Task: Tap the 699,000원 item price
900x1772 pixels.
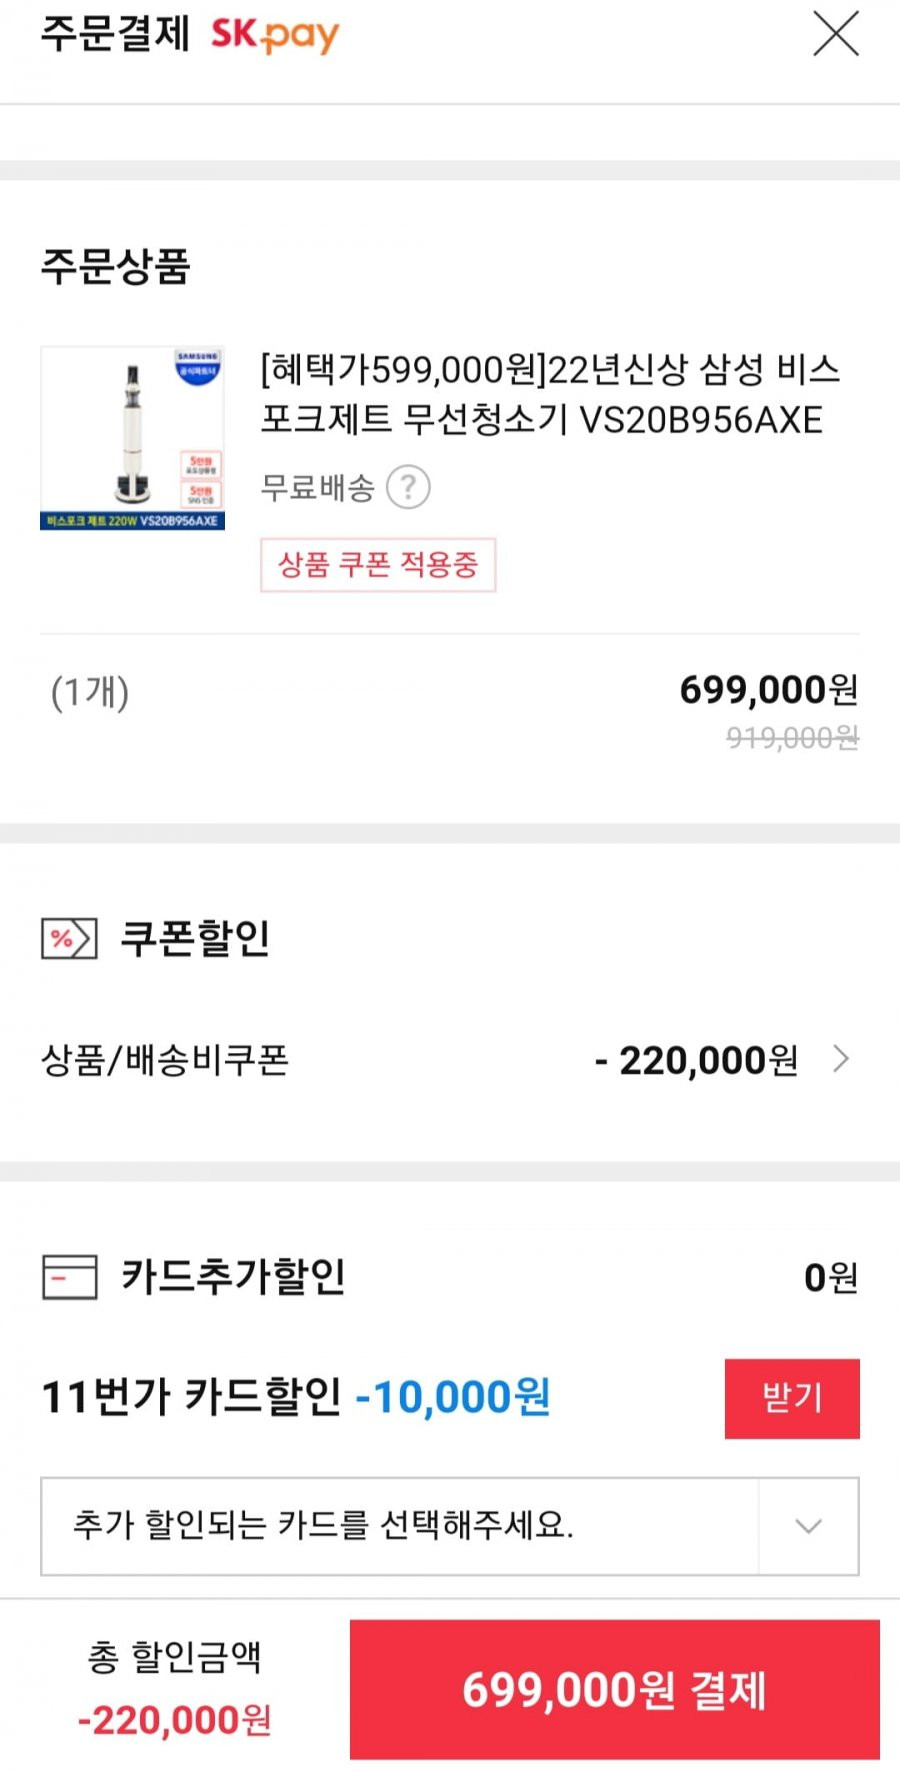Action: click(x=769, y=690)
